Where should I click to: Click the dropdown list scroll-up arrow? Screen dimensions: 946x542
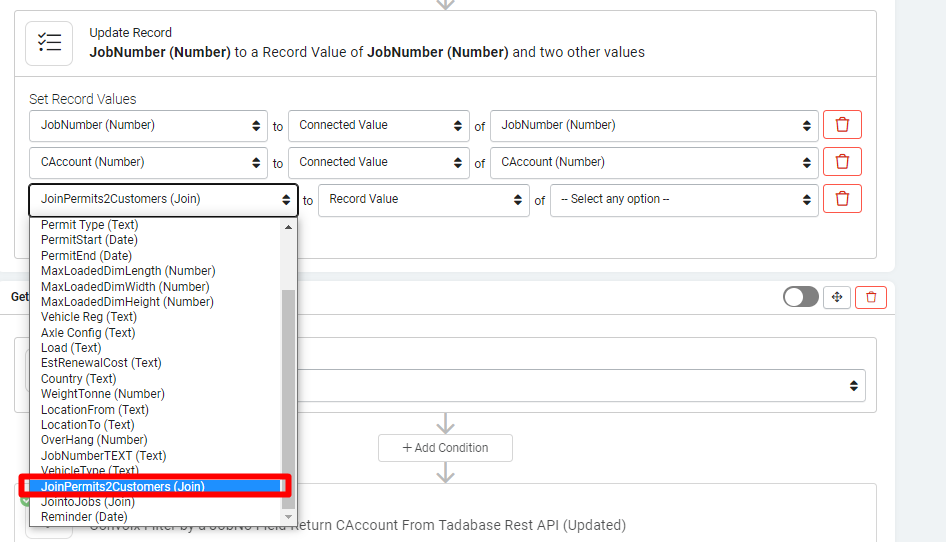tap(289, 226)
